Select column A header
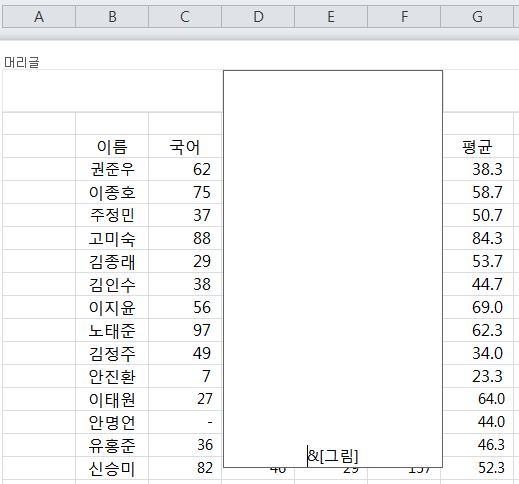 tap(39, 17)
